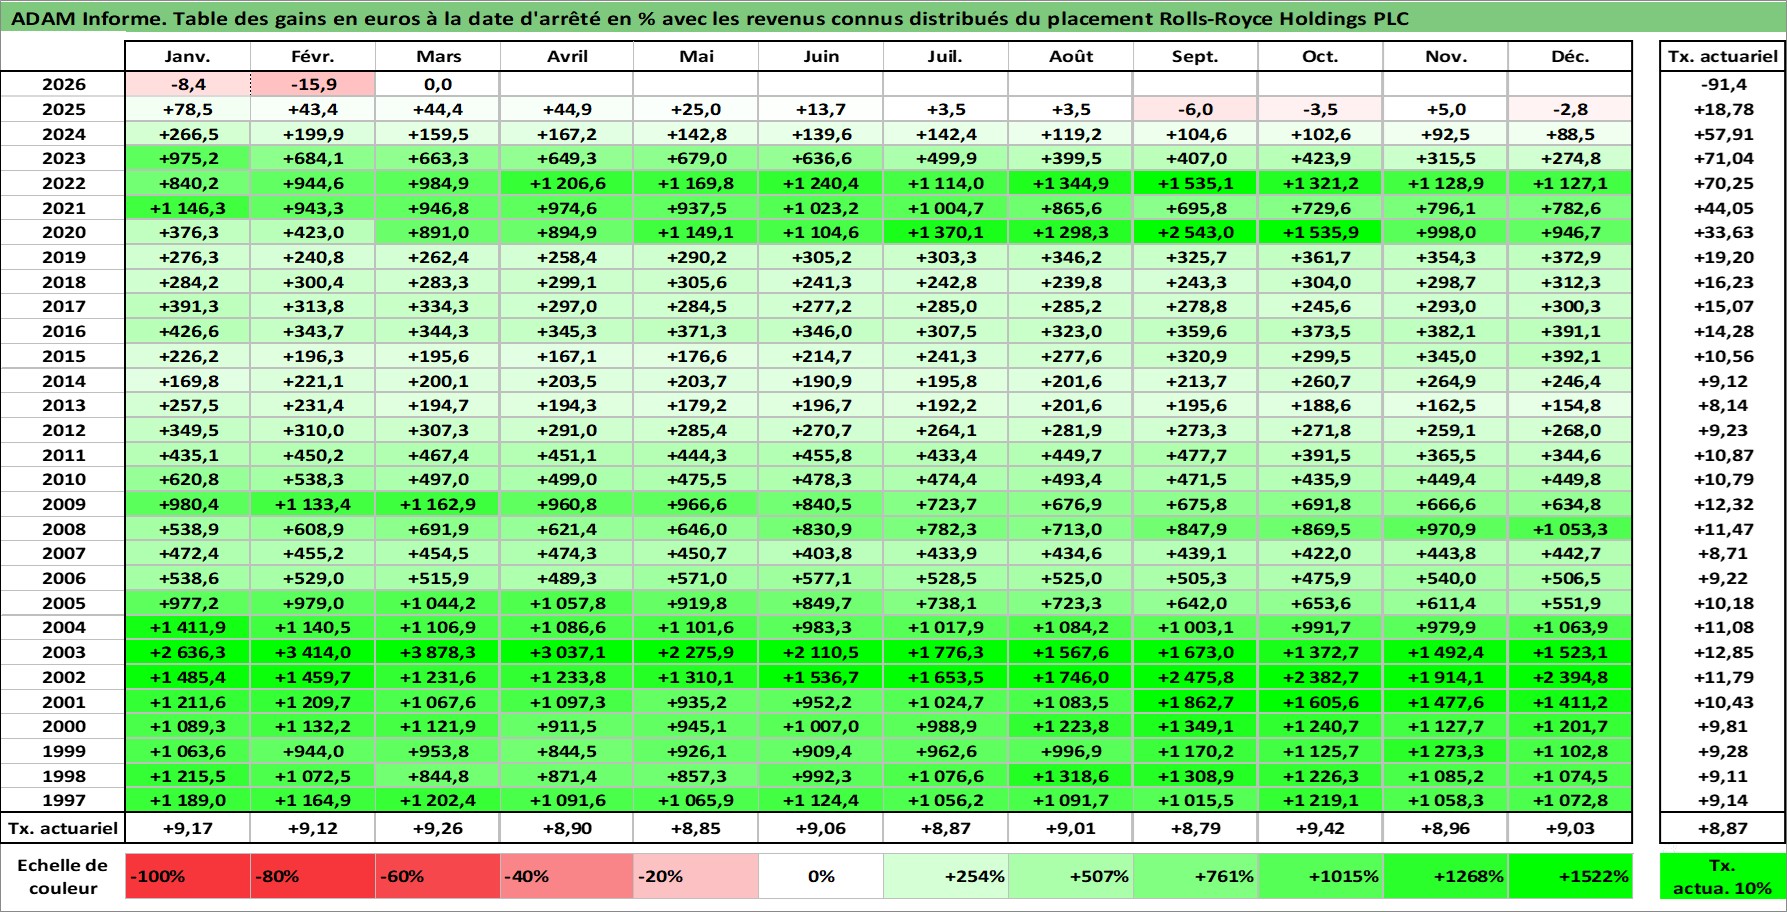This screenshot has width=1787, height=912.
Task: Click the Janv. column header
Action: click(x=188, y=56)
